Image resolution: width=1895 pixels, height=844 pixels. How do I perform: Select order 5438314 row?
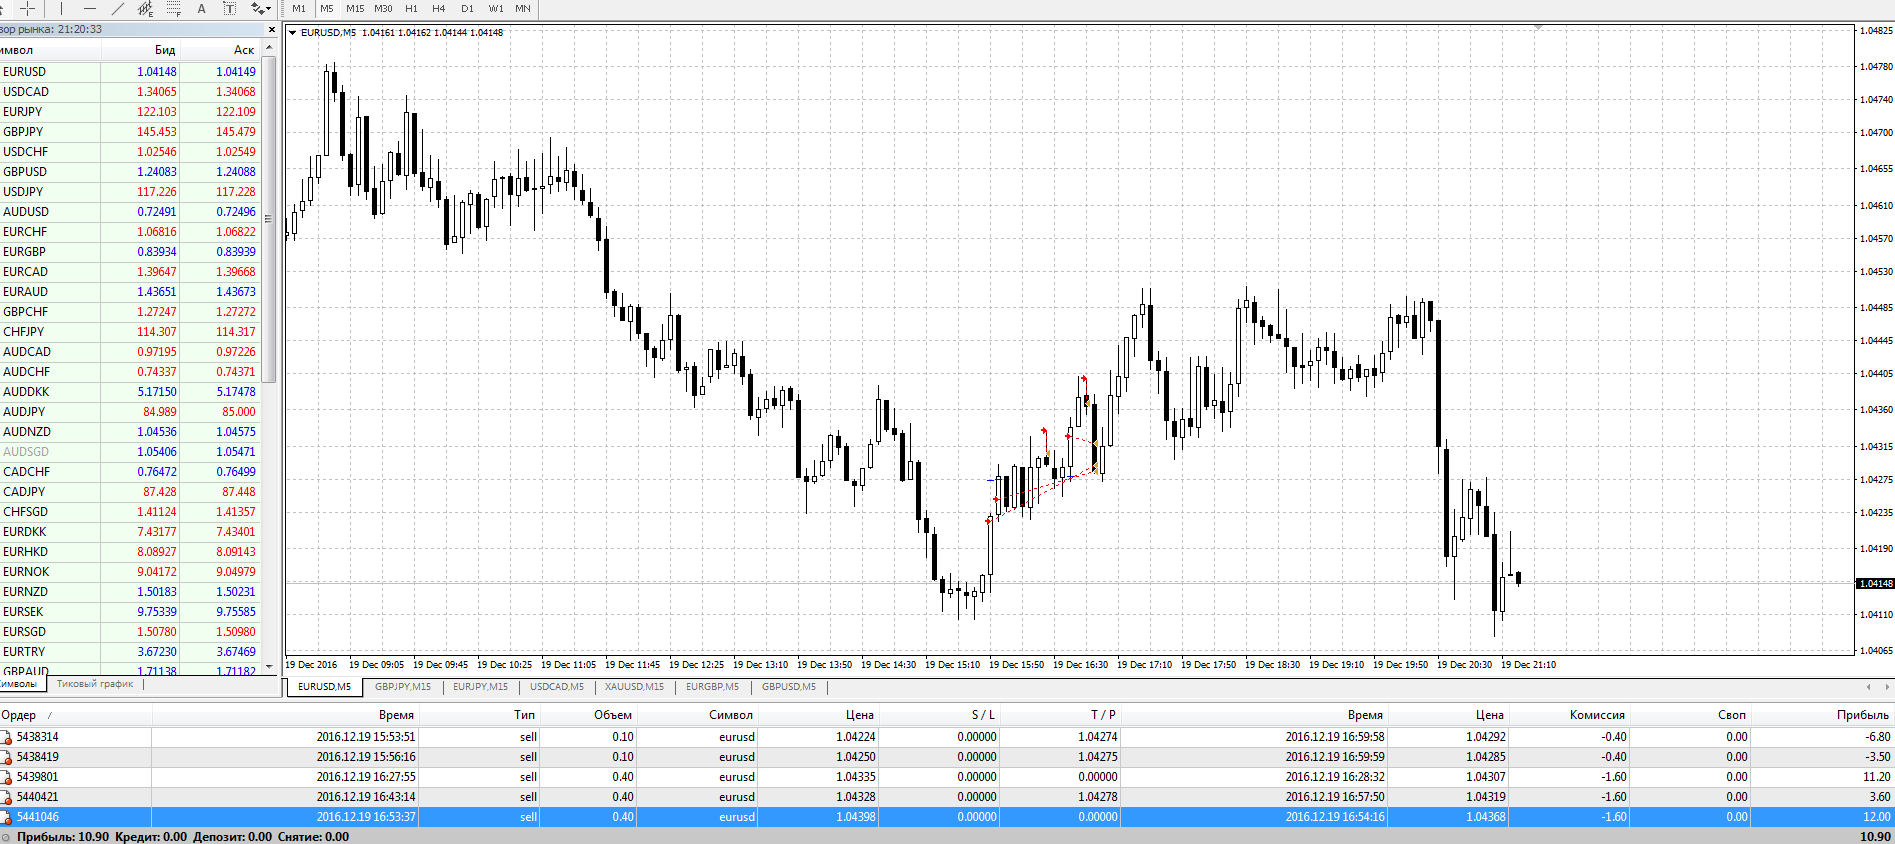tap(947, 737)
